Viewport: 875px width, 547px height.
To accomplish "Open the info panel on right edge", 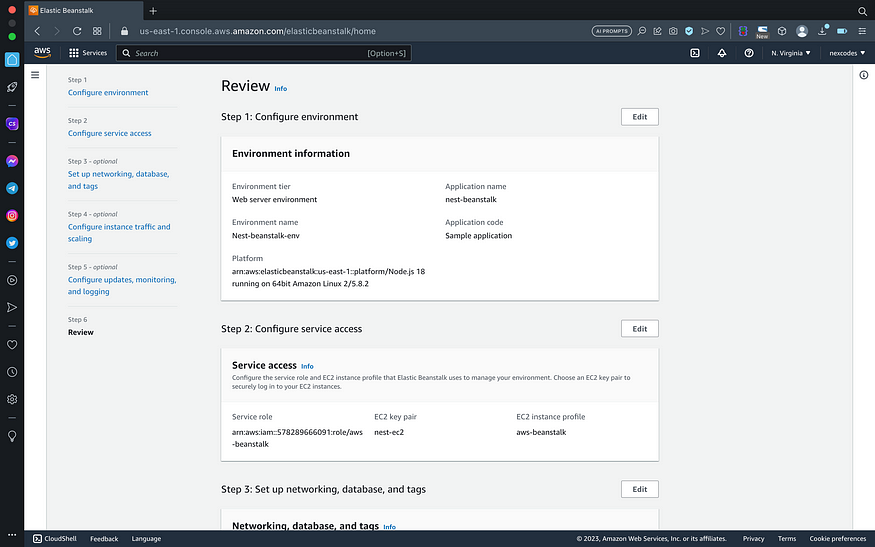I will (x=863, y=75).
